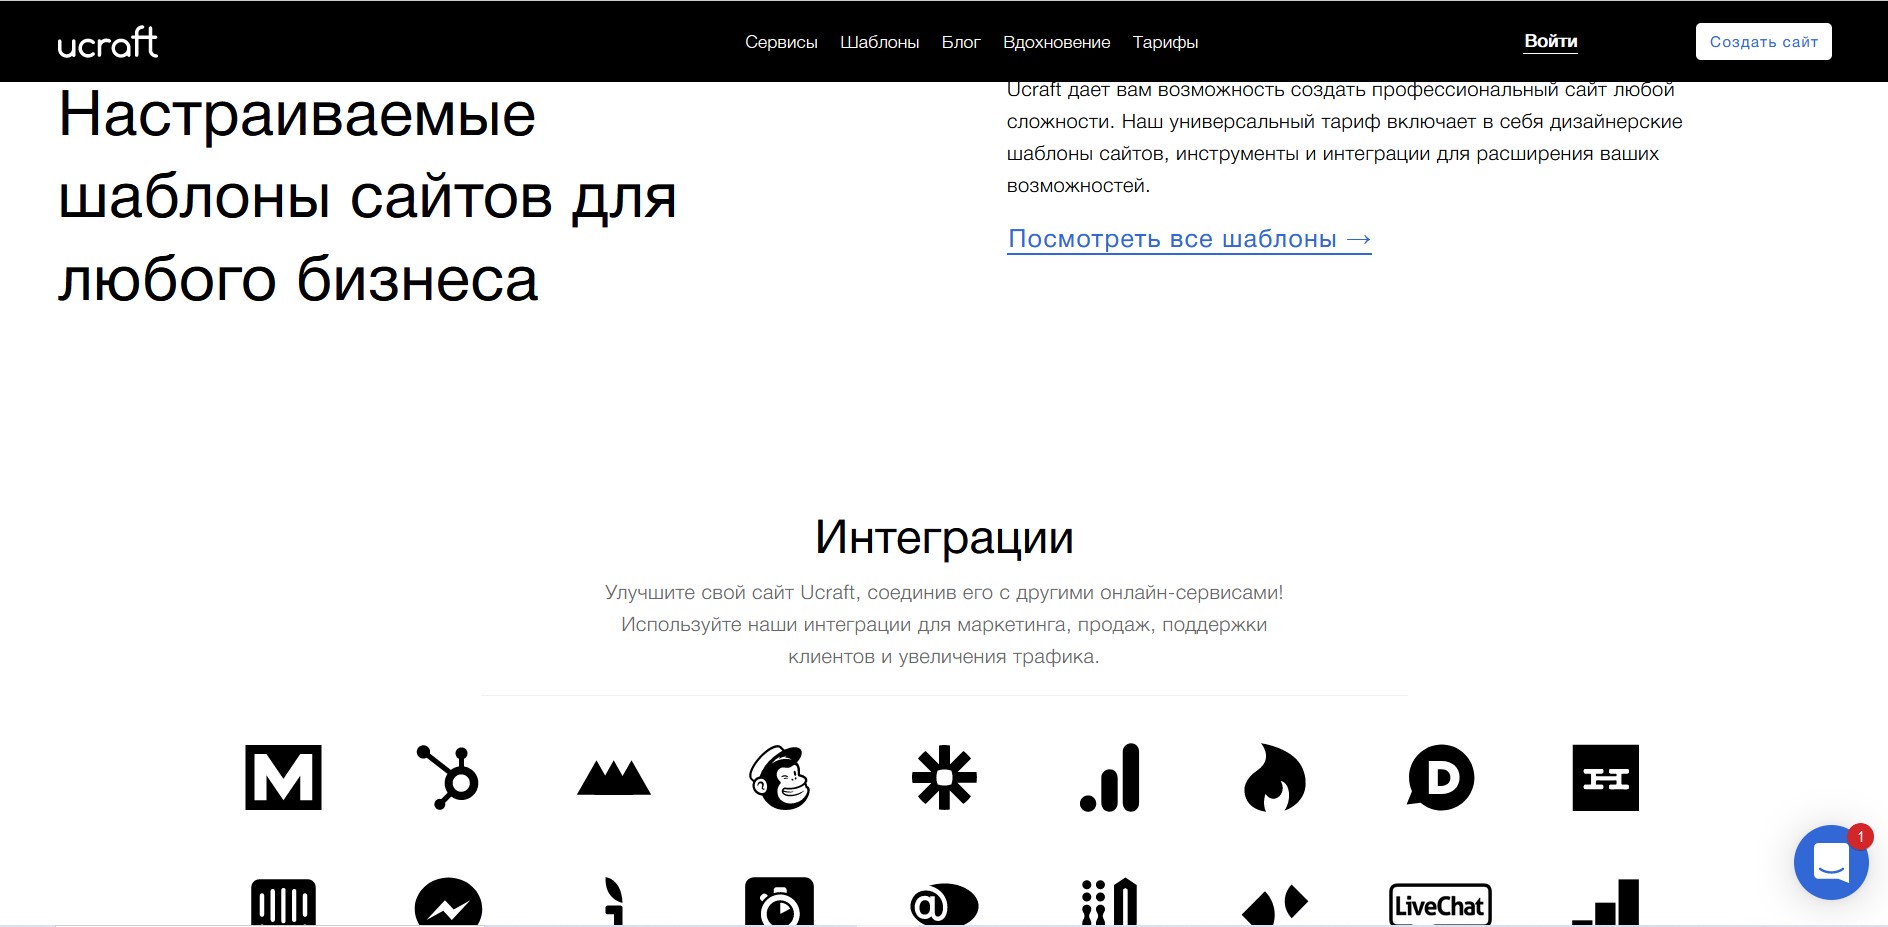Open the Facebook Messenger icon

coord(448,903)
